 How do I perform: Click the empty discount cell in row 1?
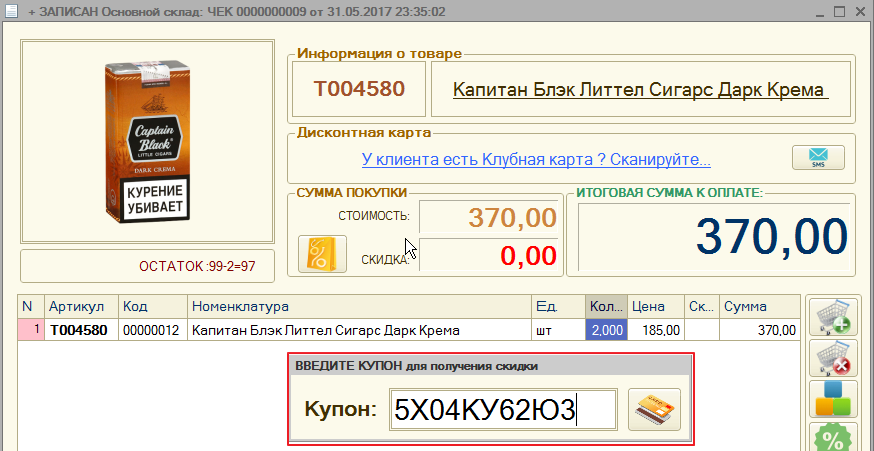pos(702,330)
